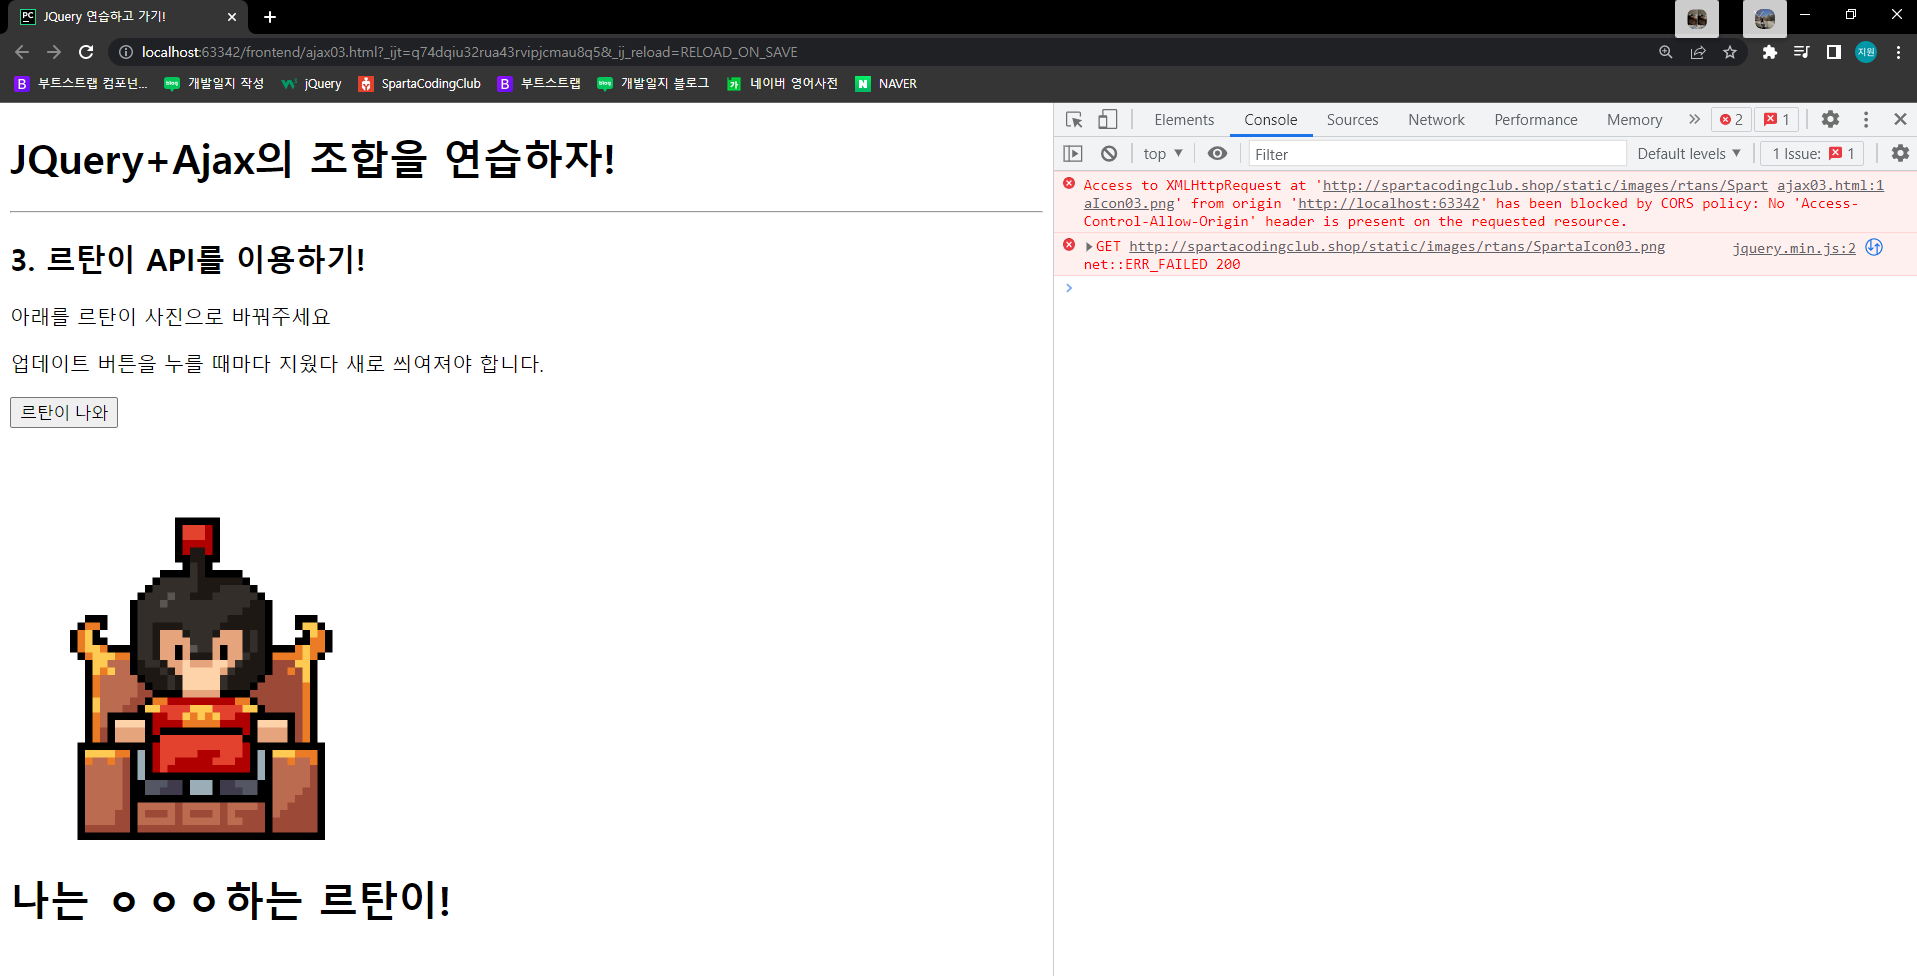Open the 개발일지 작성 bookmark
Image resolution: width=1917 pixels, height=976 pixels.
pyautogui.click(x=214, y=84)
